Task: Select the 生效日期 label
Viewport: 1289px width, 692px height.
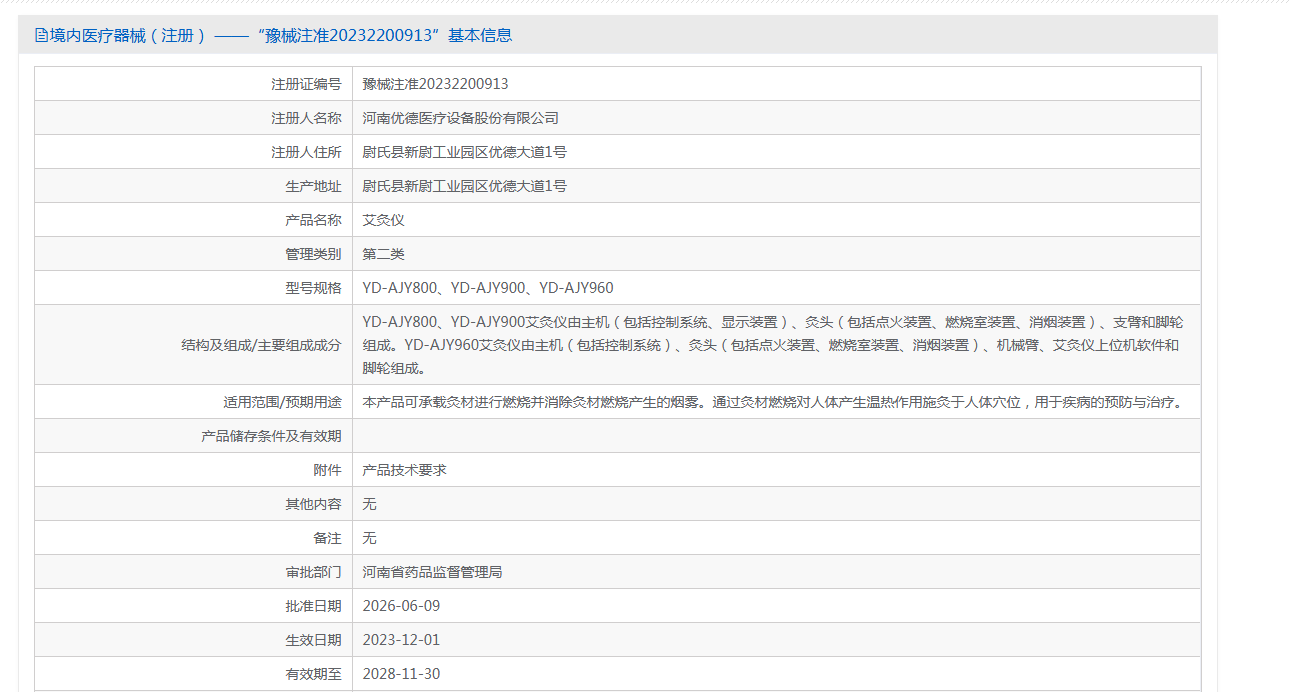Action: tap(313, 640)
